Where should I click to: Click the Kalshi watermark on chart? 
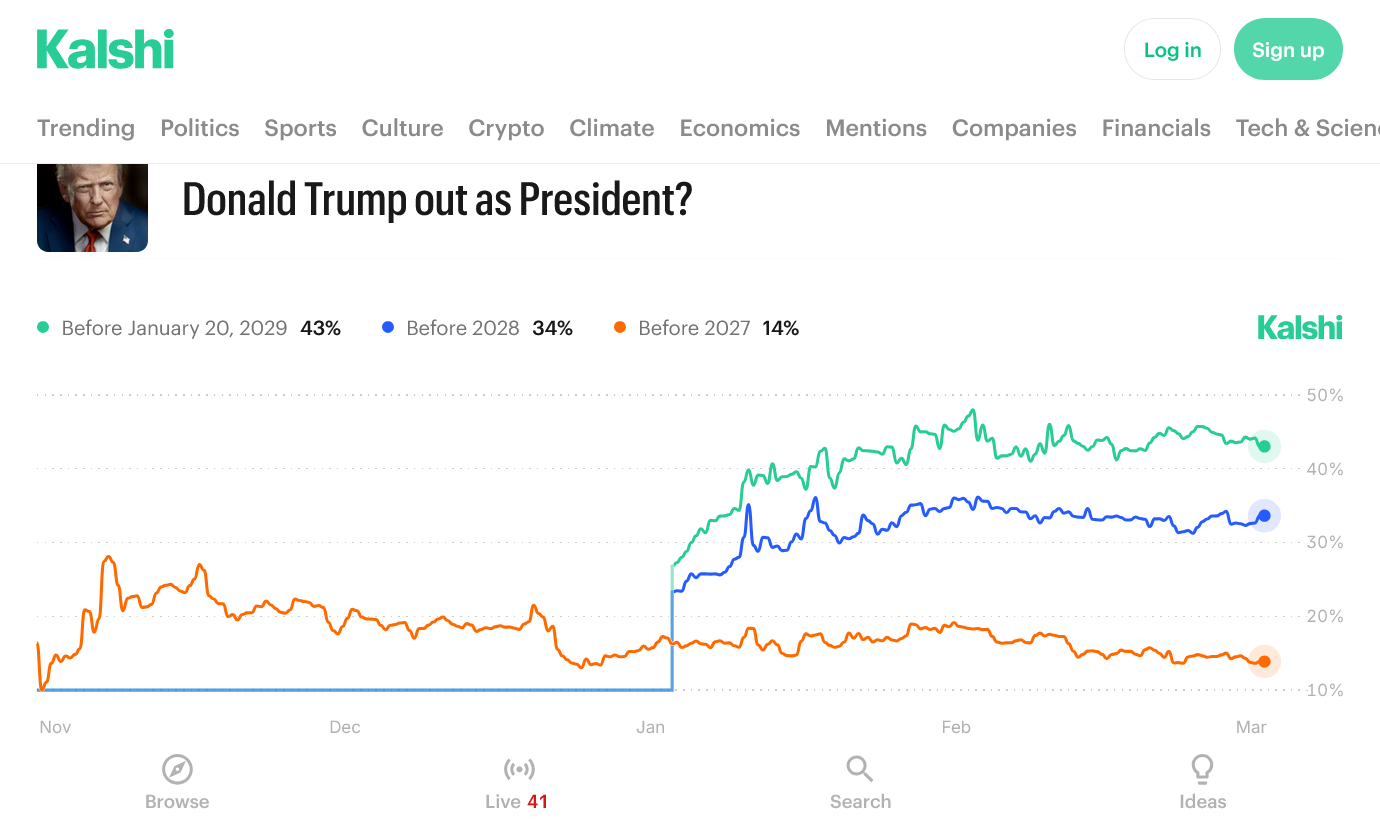1299,328
